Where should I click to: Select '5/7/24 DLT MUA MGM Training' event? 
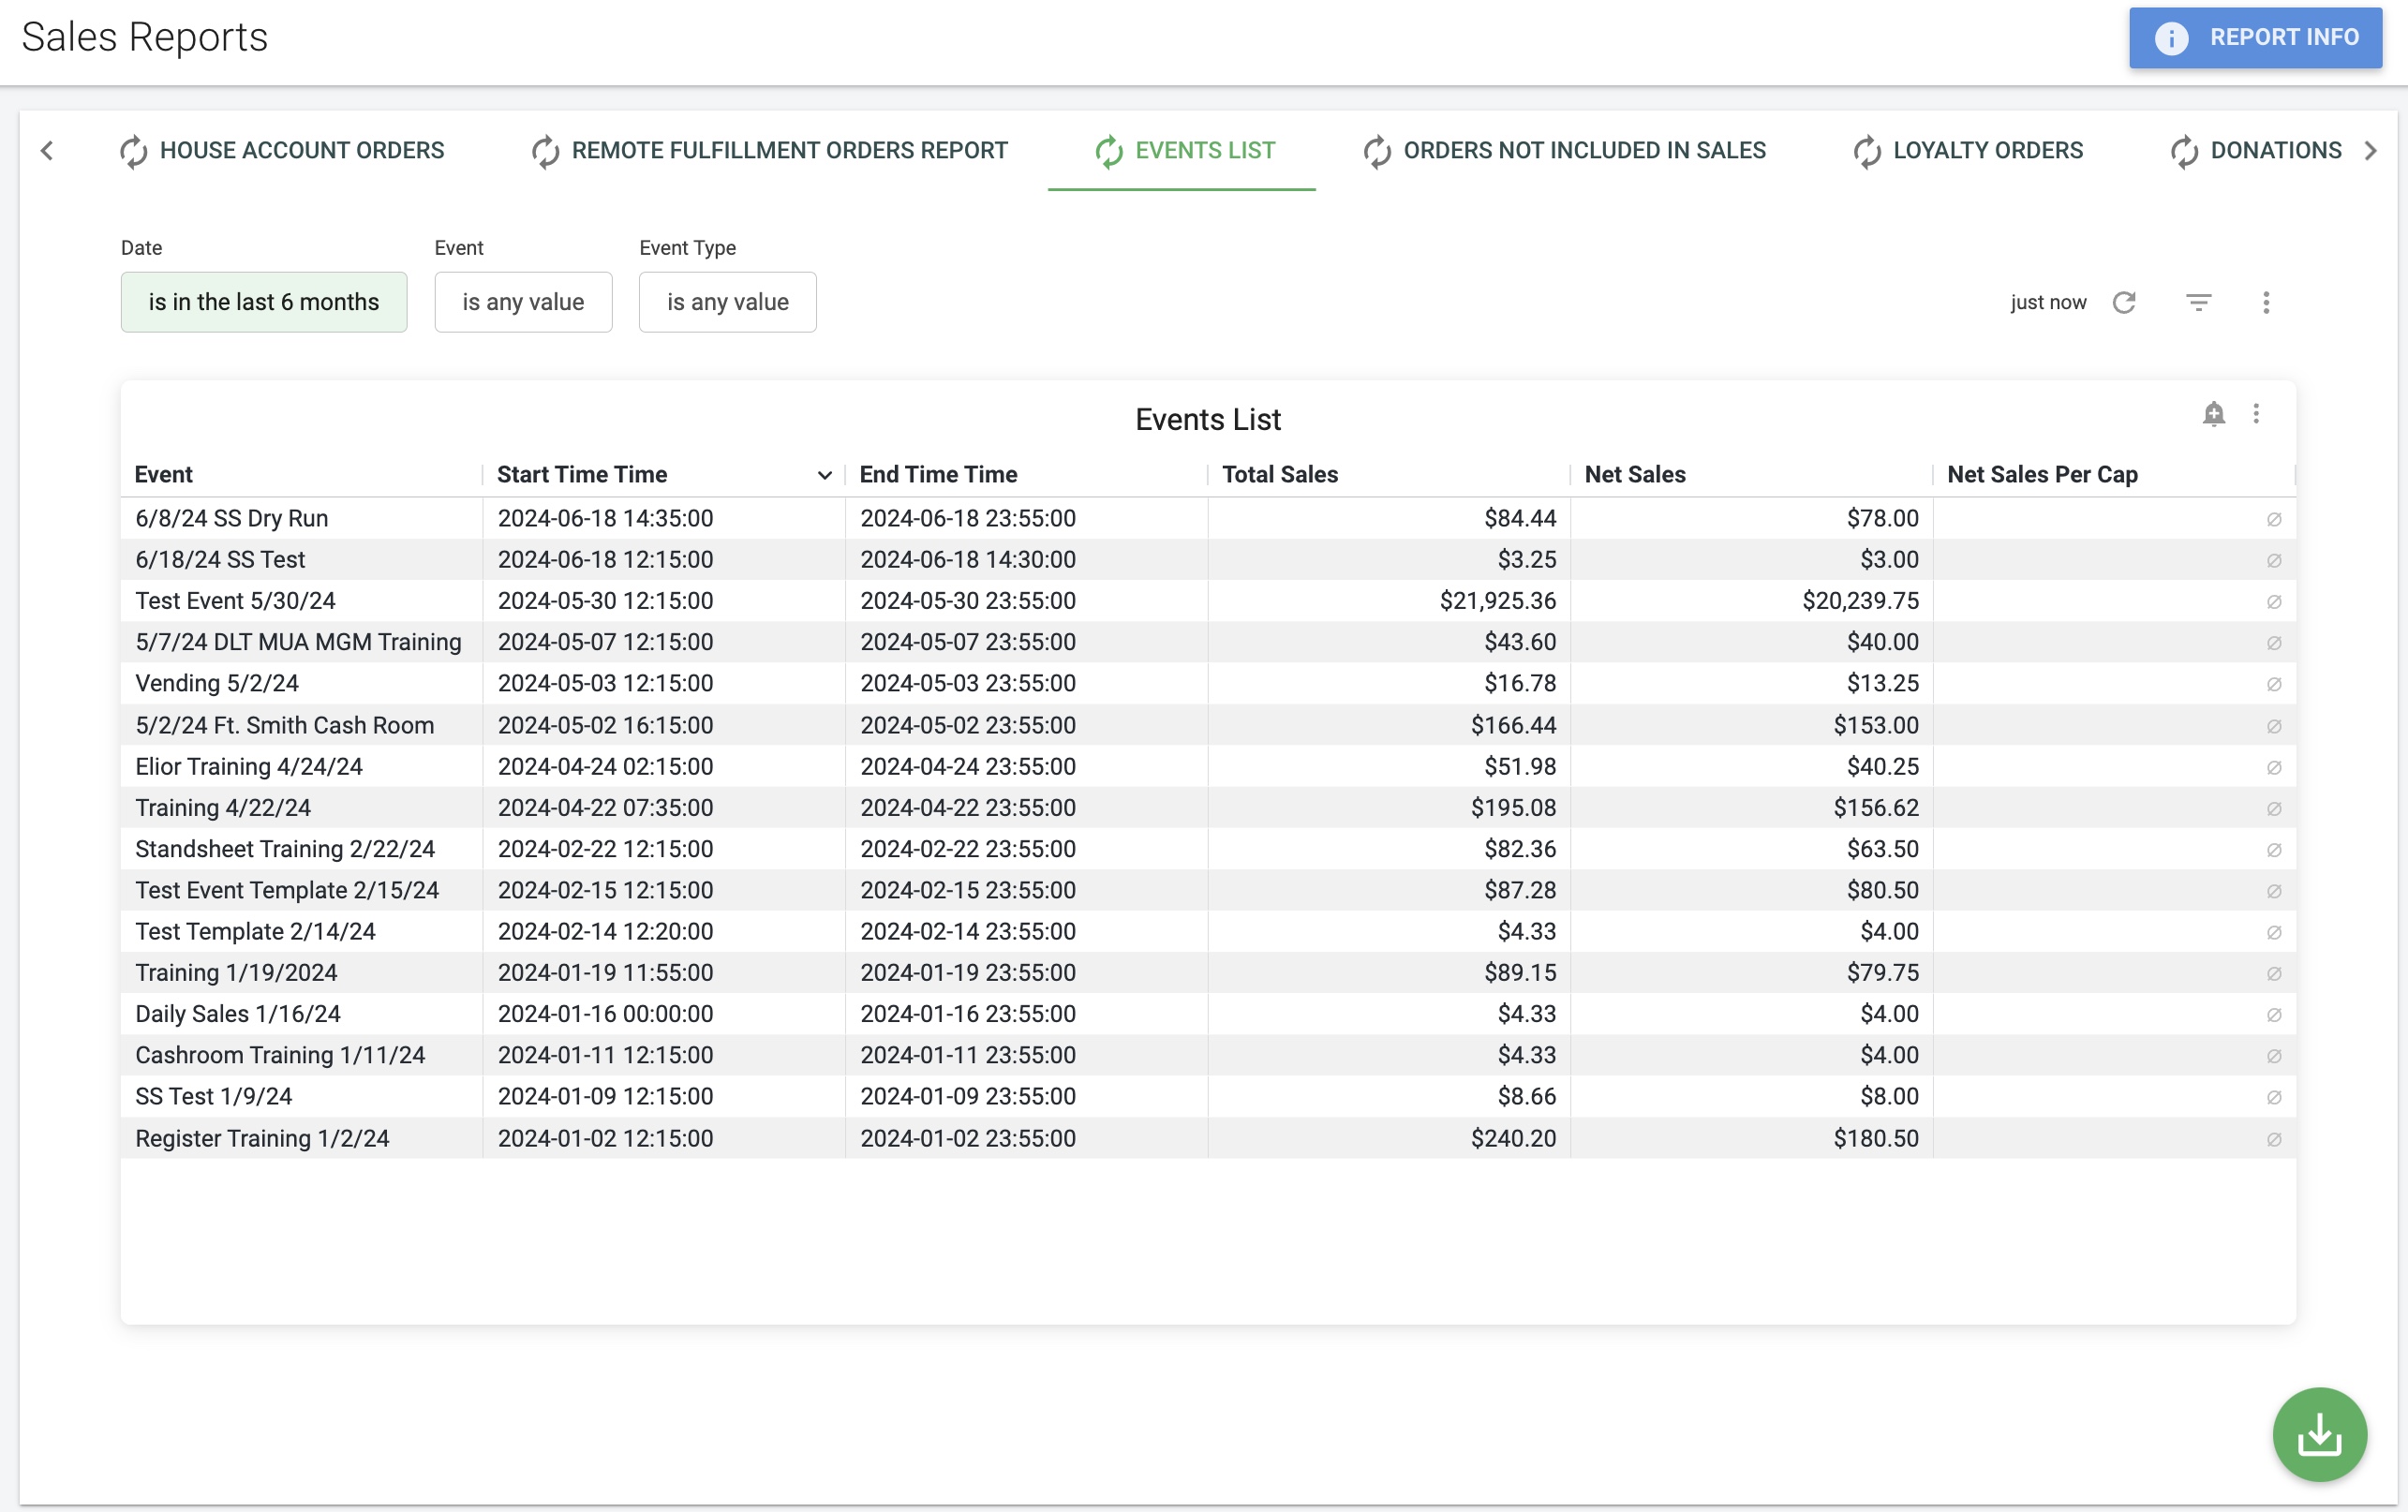301,642
